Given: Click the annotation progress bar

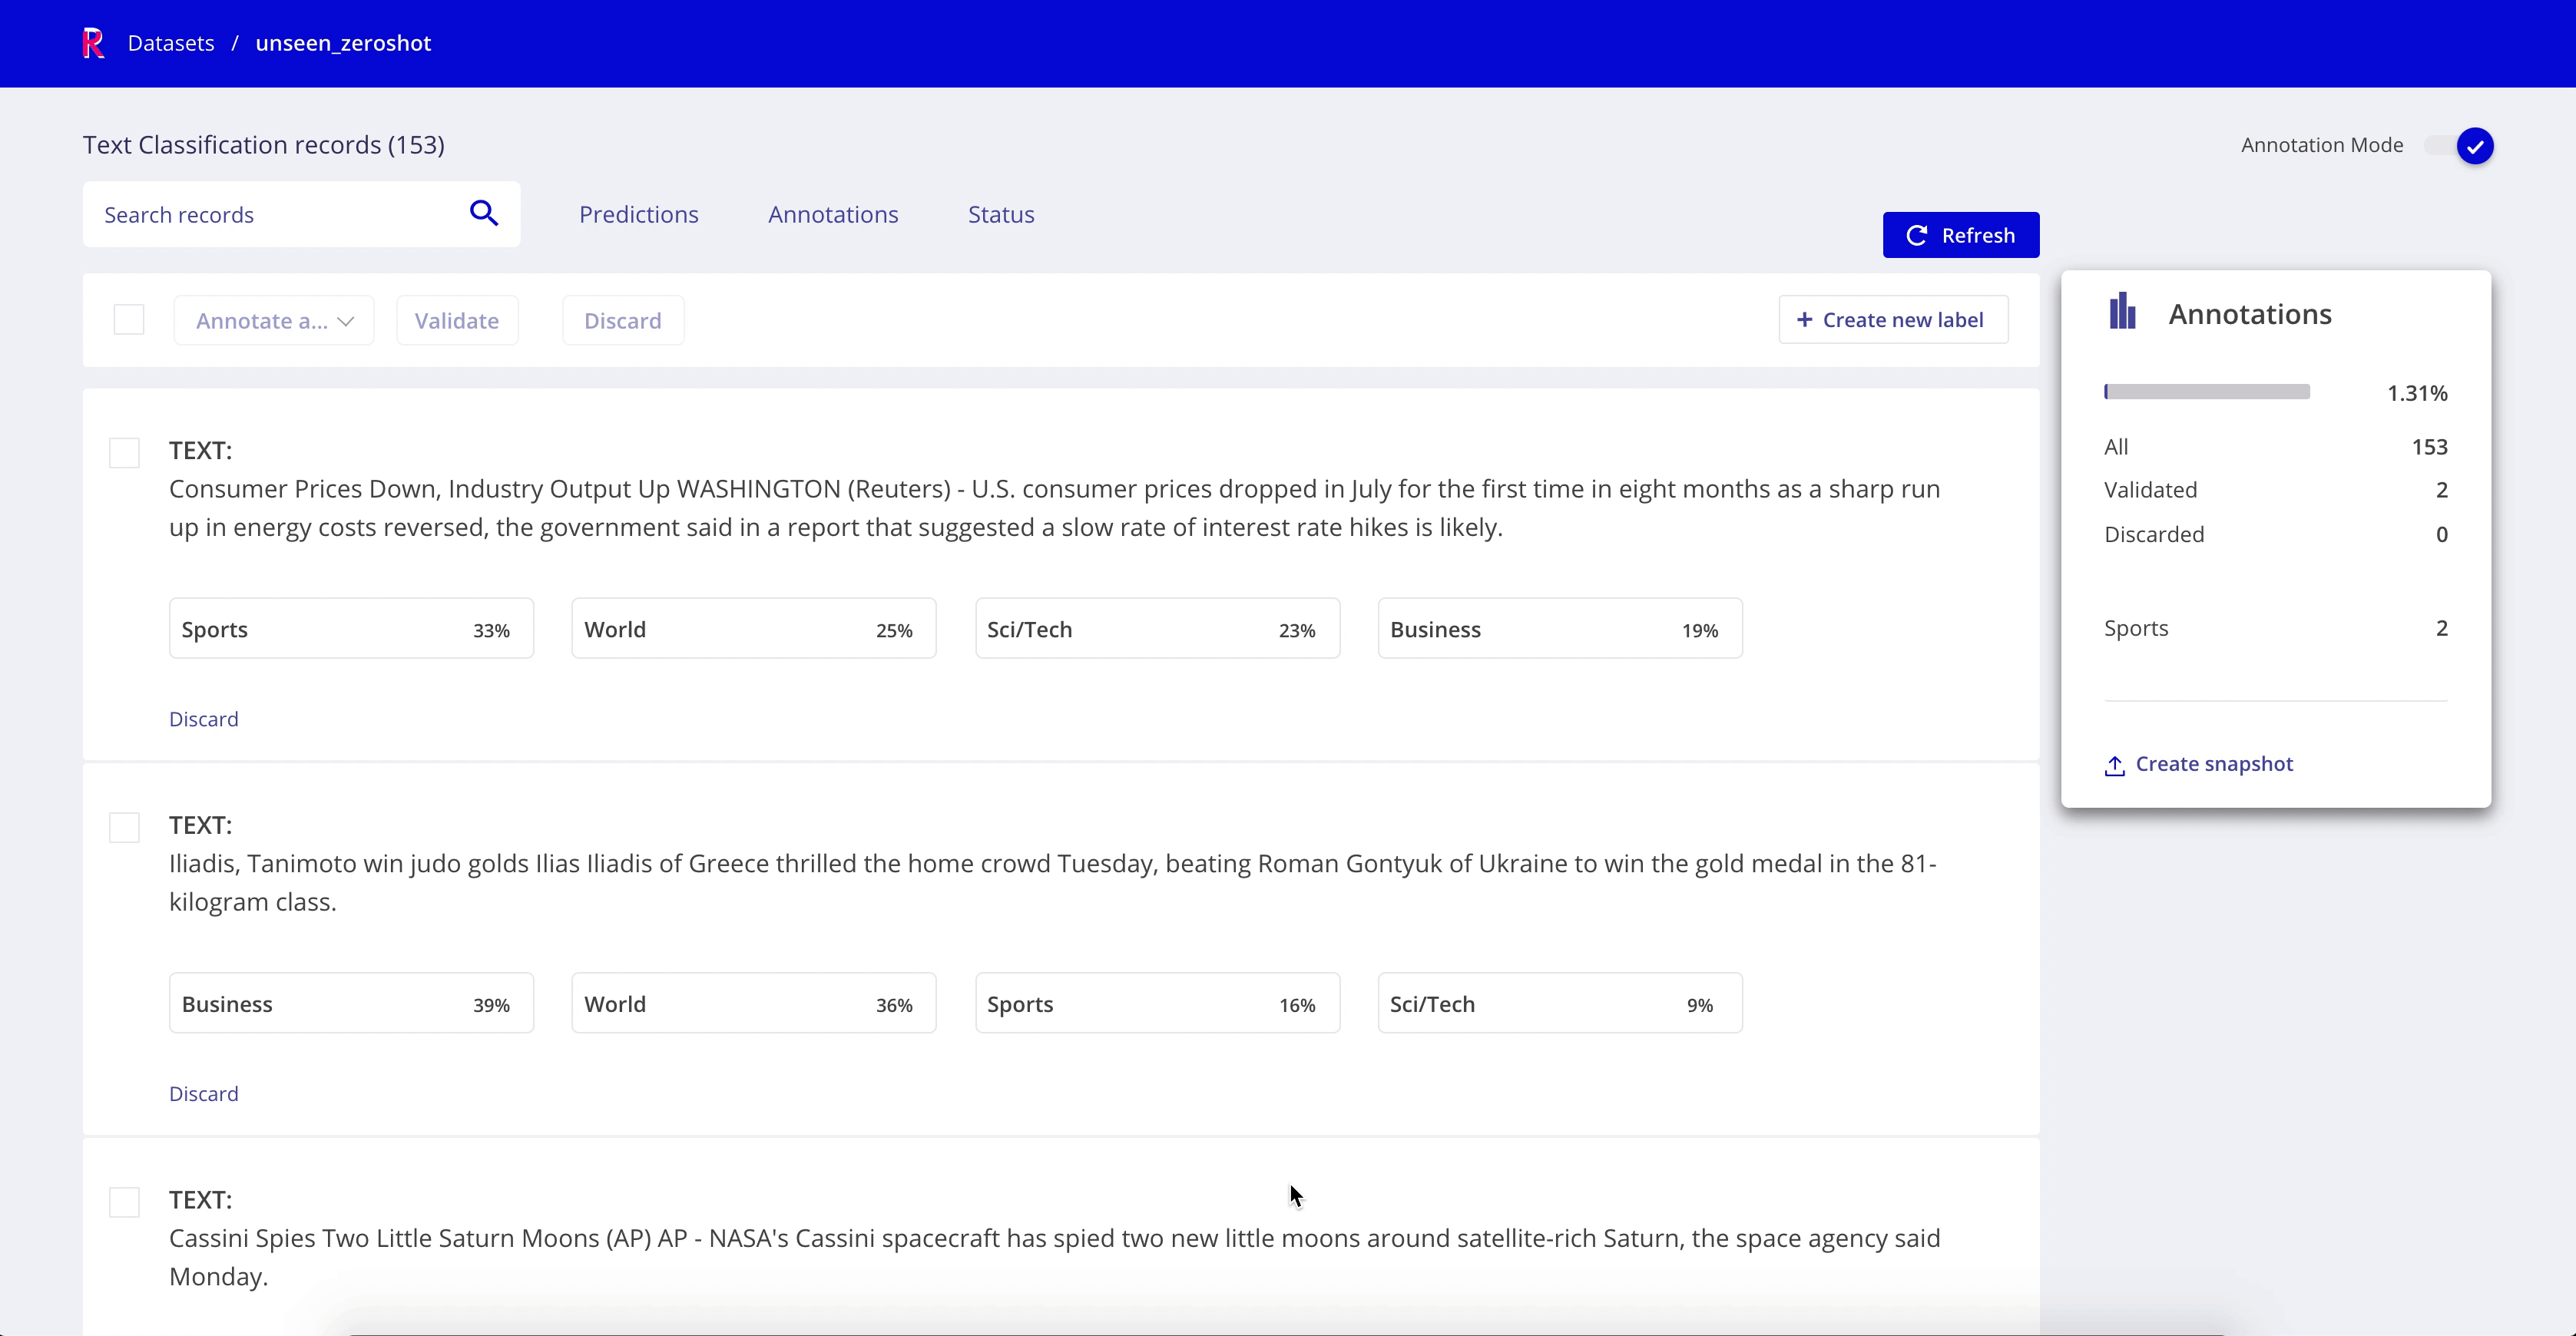Looking at the screenshot, I should click(2206, 392).
